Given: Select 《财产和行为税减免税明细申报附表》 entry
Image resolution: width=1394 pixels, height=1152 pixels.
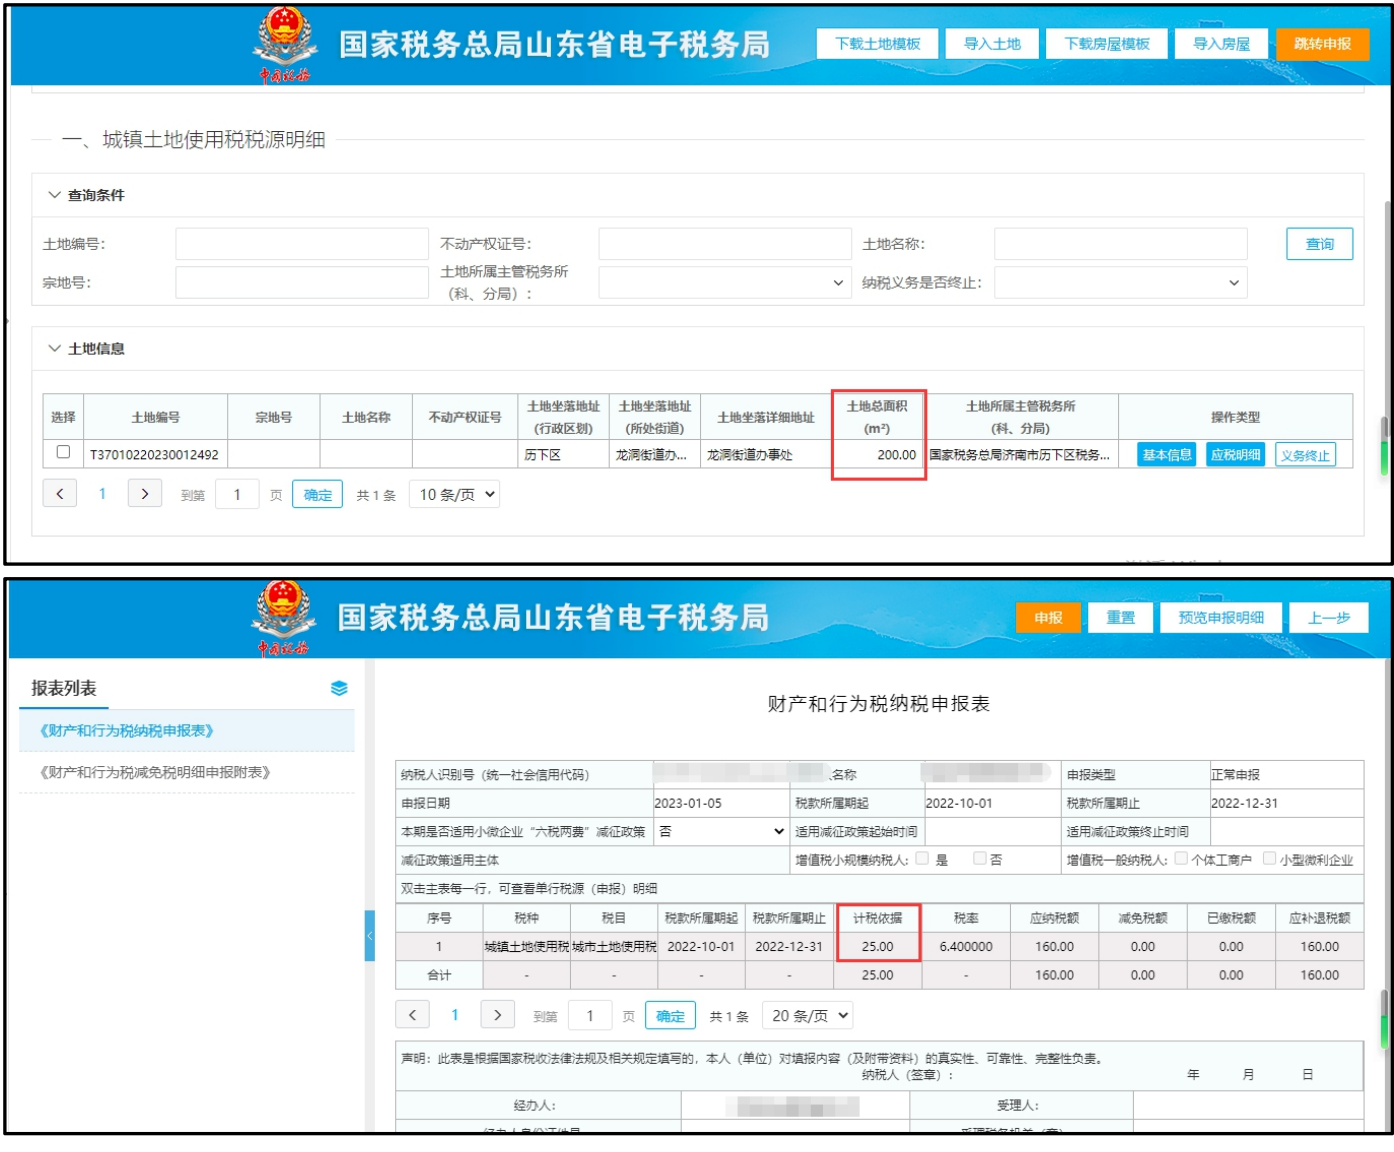Looking at the screenshot, I should coord(155,772).
